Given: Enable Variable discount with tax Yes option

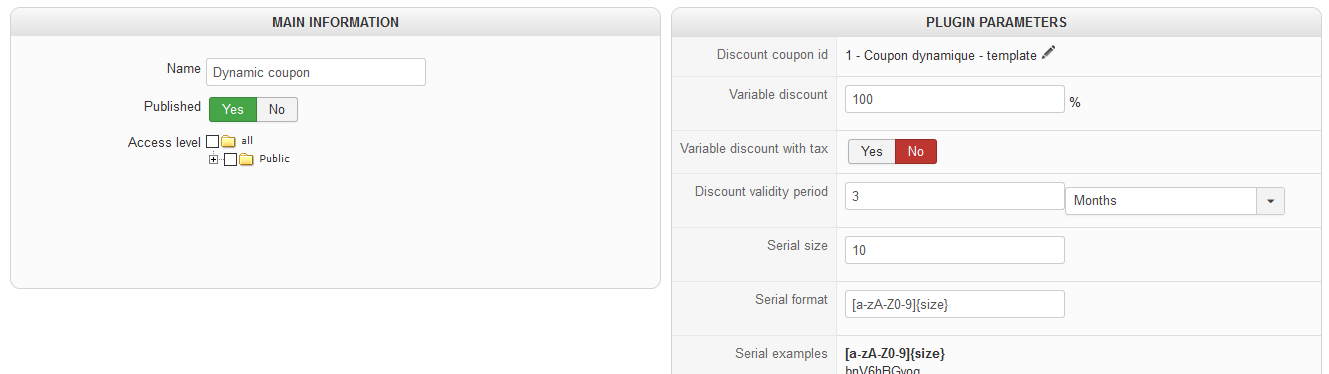Looking at the screenshot, I should click(x=872, y=151).
